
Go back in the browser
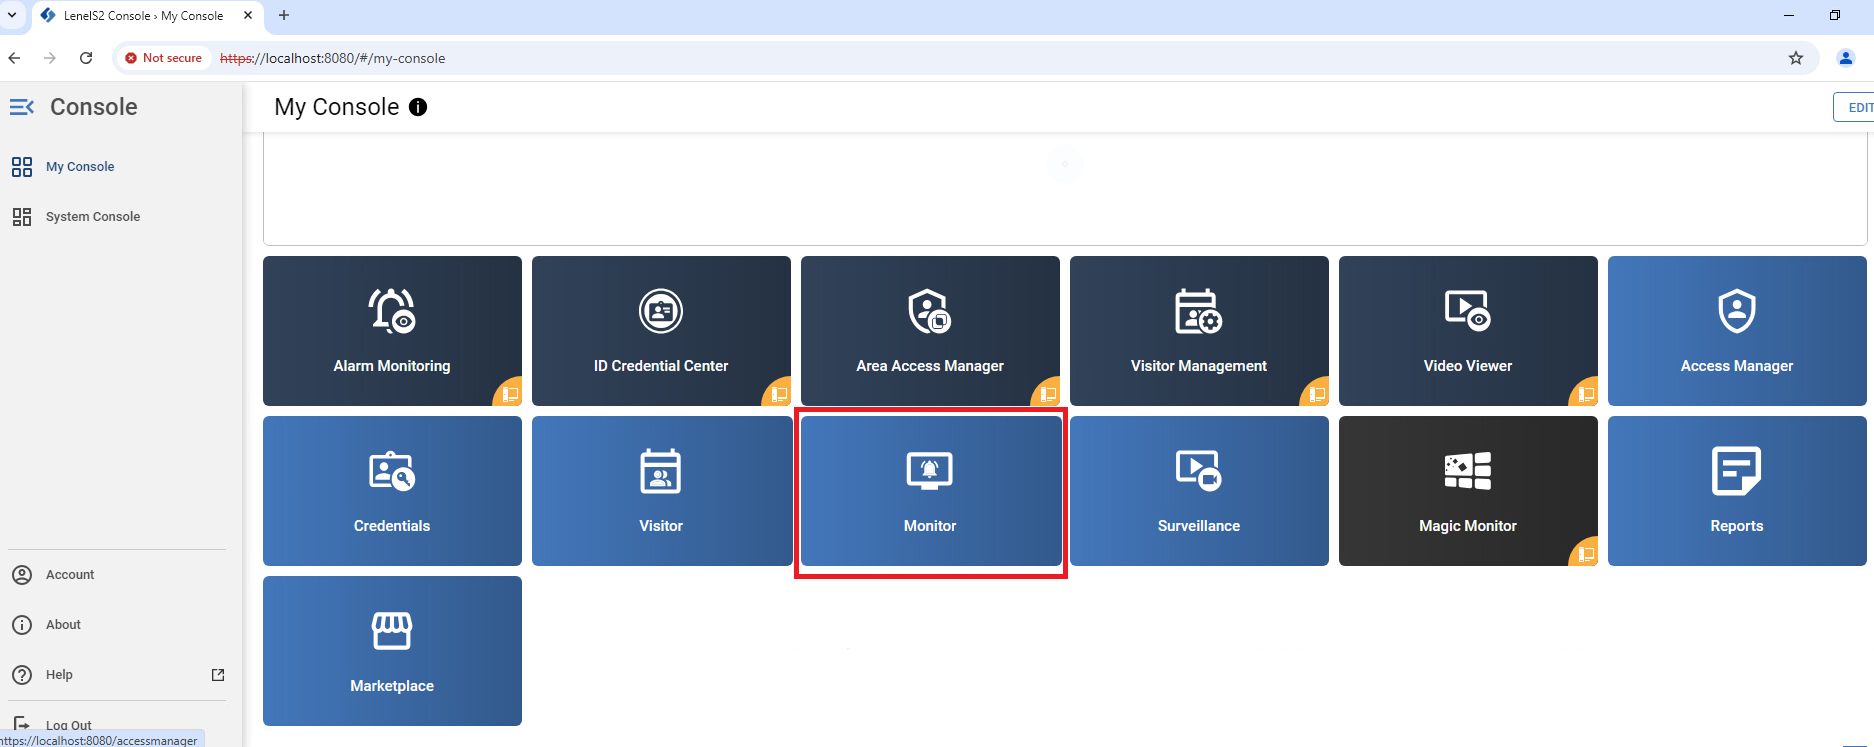click(x=14, y=58)
